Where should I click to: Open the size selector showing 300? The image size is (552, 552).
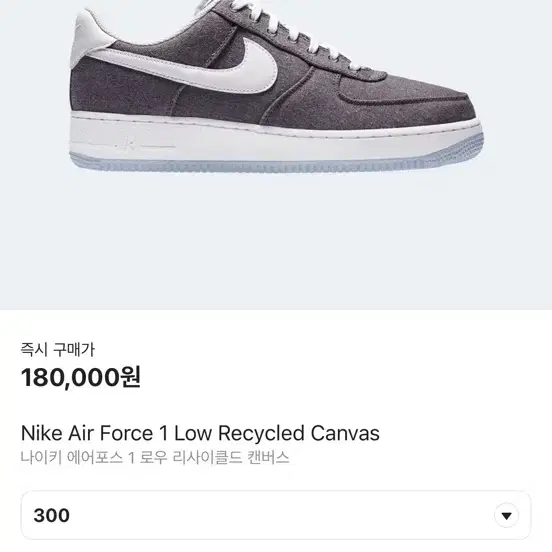pos(276,515)
